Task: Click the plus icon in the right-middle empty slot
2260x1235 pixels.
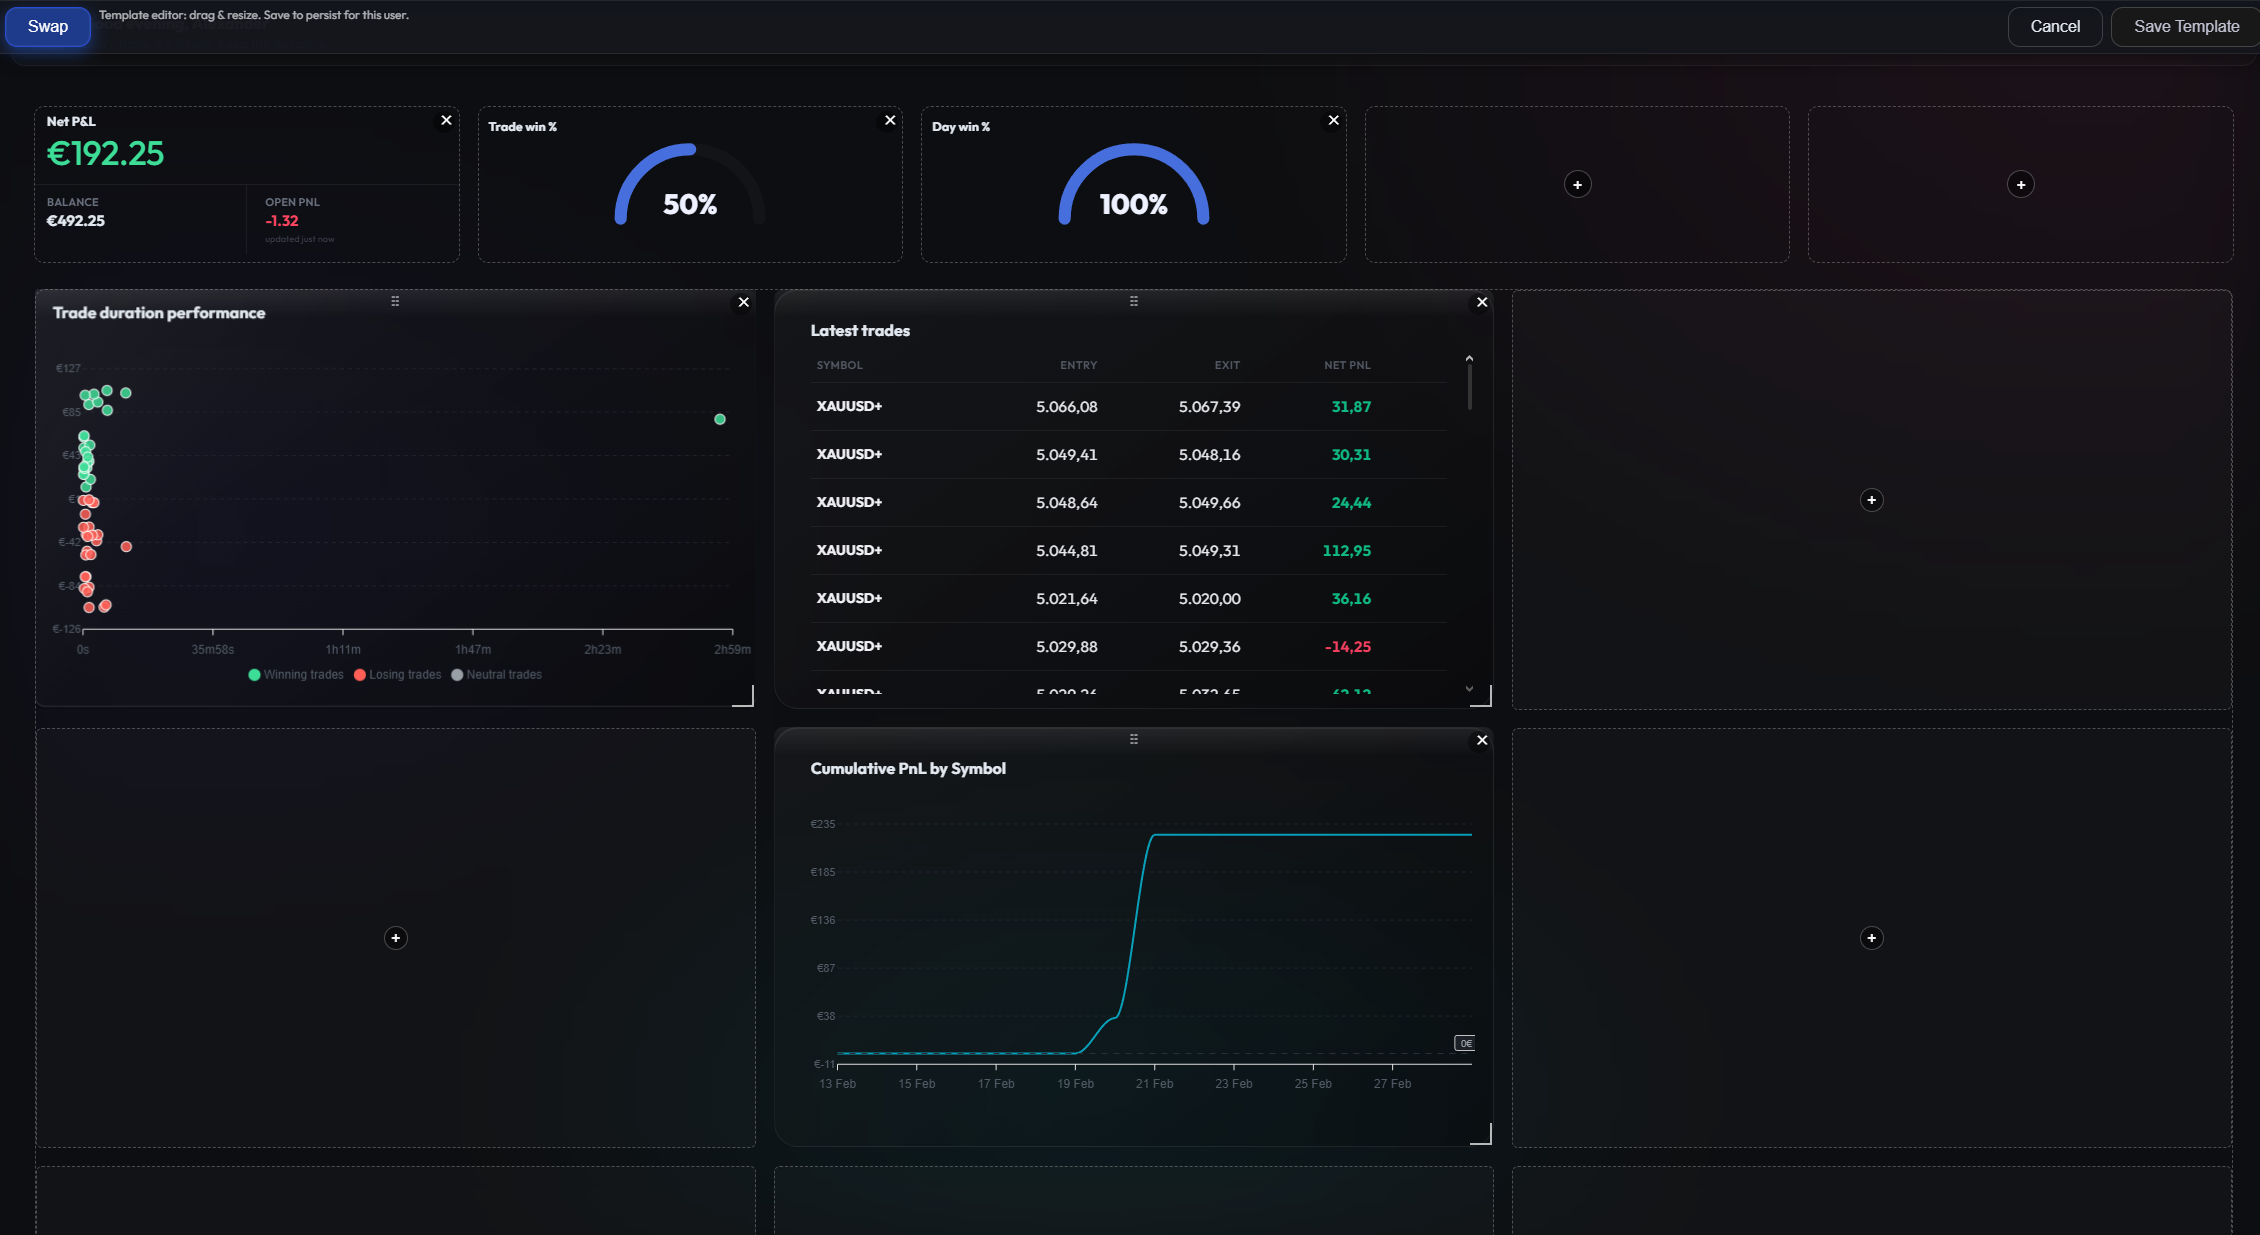Action: pos(1872,500)
